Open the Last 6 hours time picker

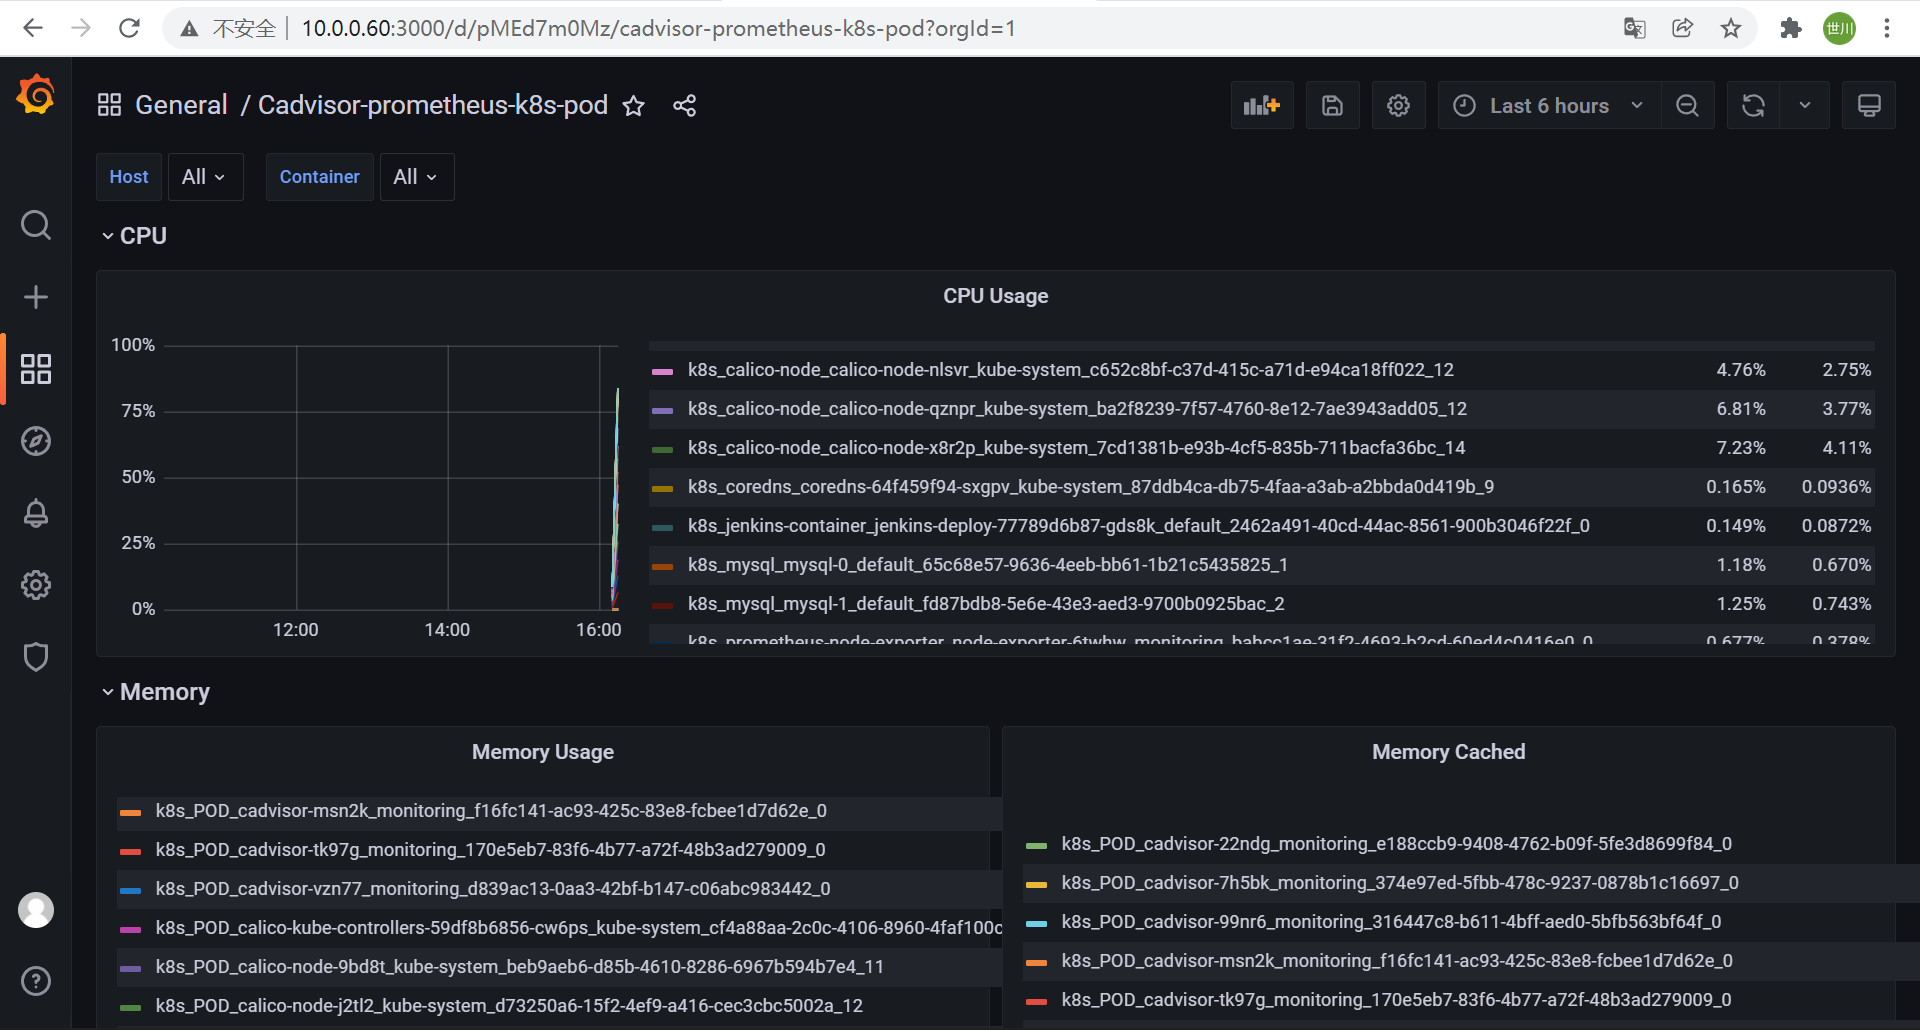[x=1549, y=105]
